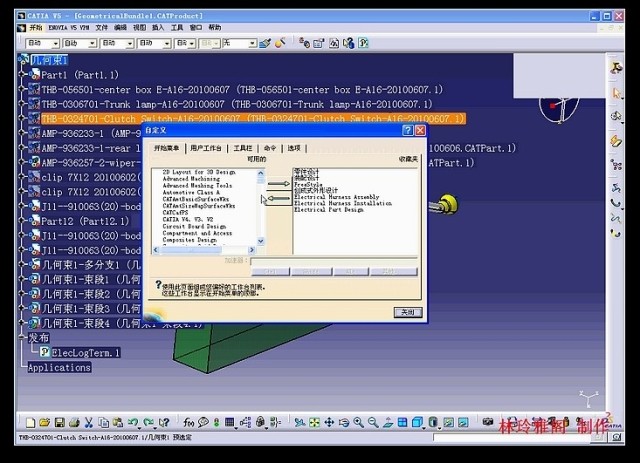Click the Save disk icon
The width and height of the screenshot is (640, 463).
[60, 423]
